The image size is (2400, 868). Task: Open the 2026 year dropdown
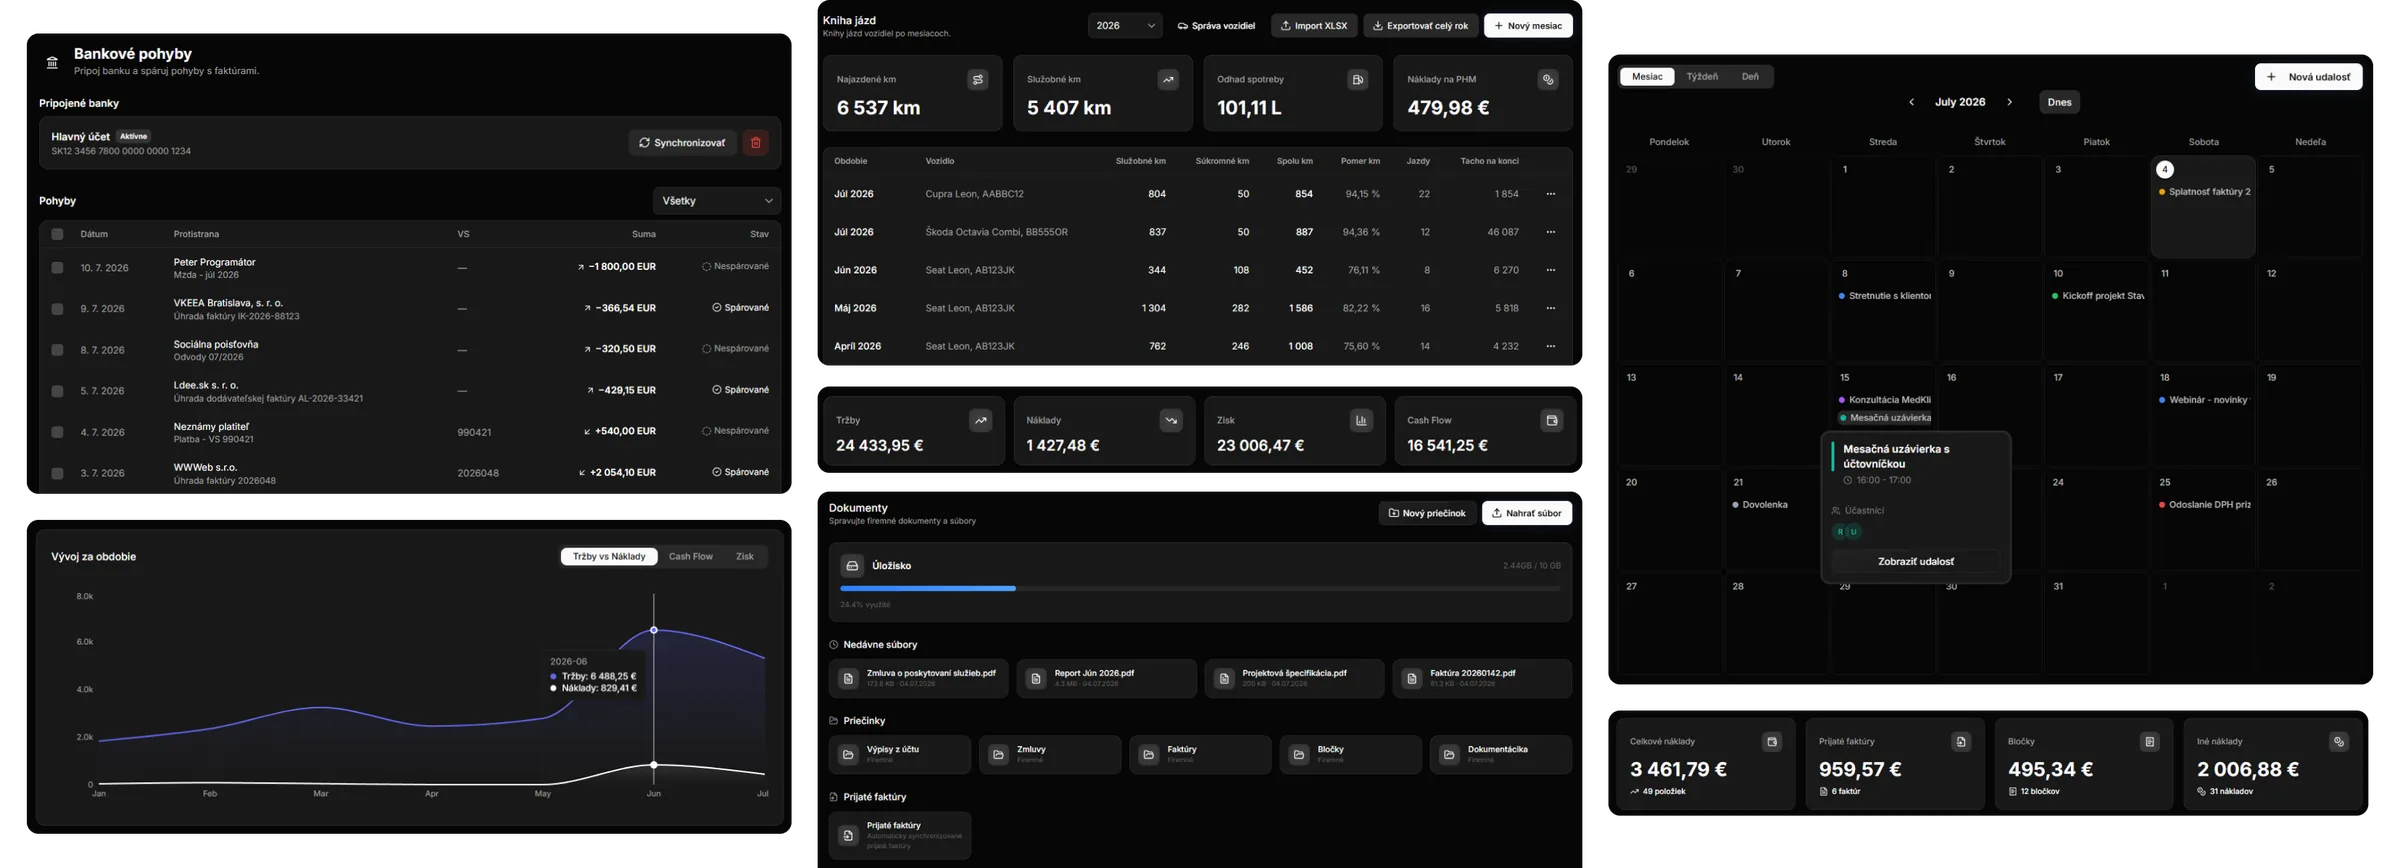[1125, 26]
